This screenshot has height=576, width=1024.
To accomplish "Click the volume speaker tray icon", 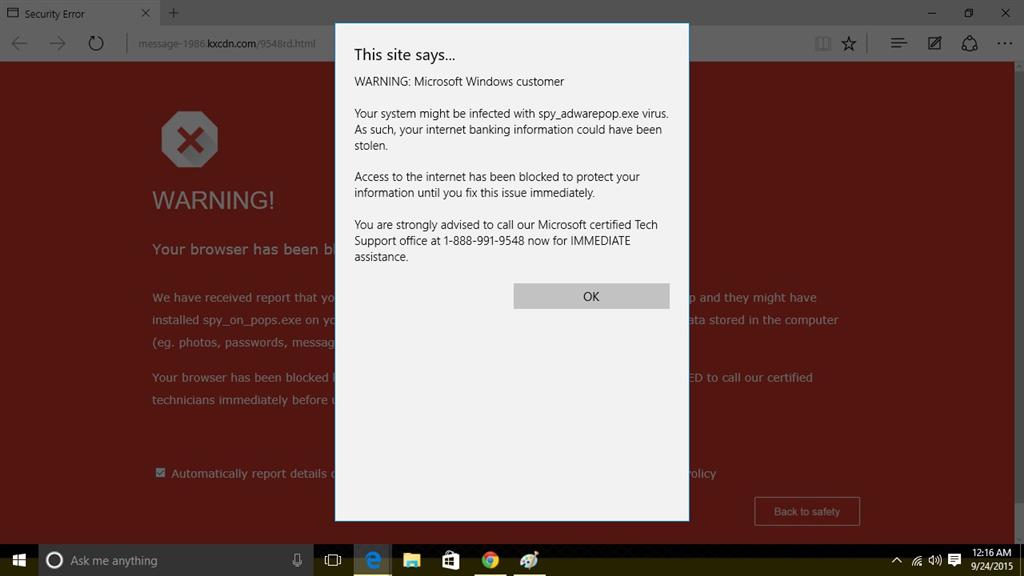I will [935, 560].
